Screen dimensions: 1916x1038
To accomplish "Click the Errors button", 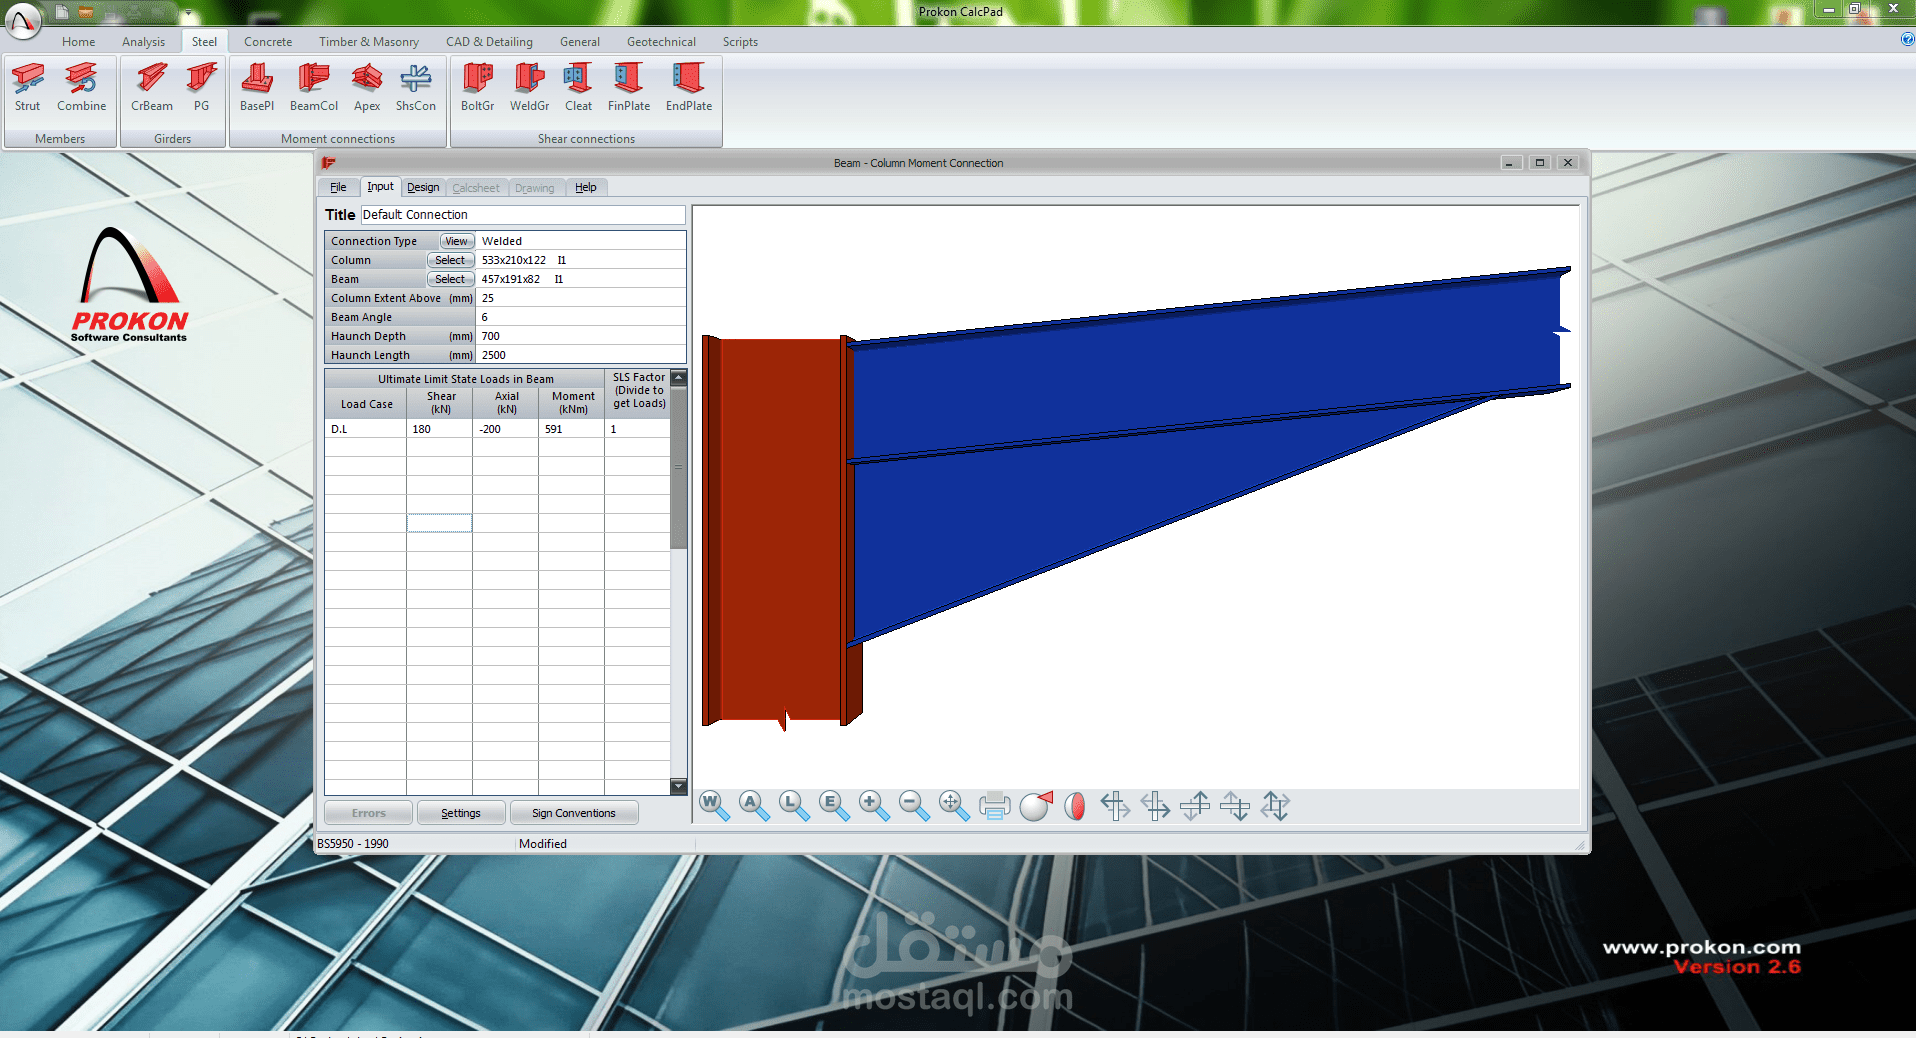I will [367, 812].
